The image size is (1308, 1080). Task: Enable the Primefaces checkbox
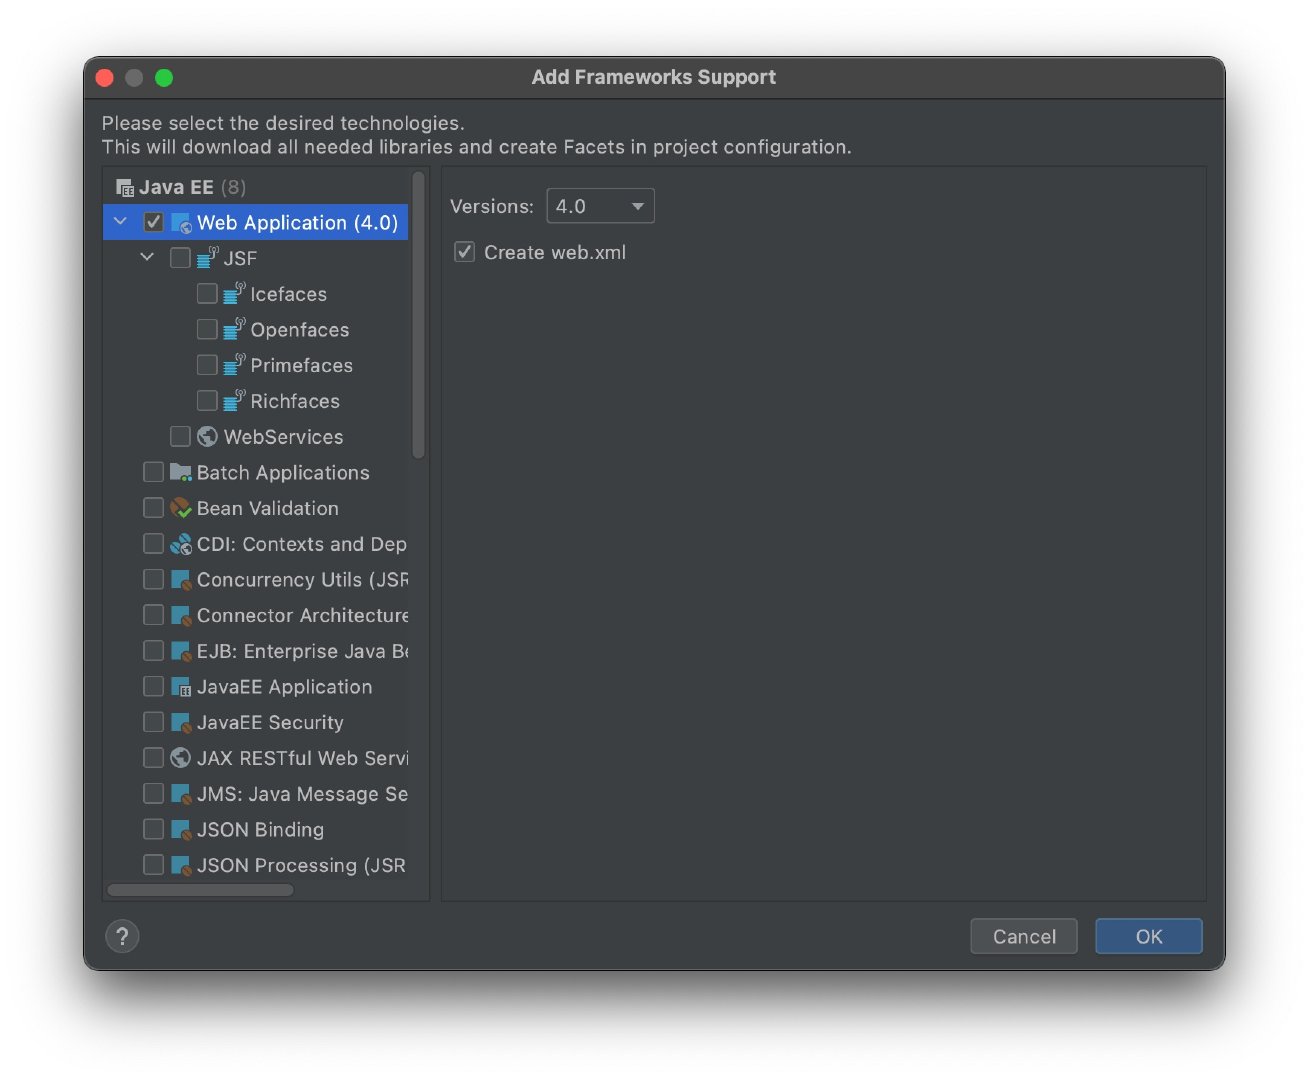(207, 365)
